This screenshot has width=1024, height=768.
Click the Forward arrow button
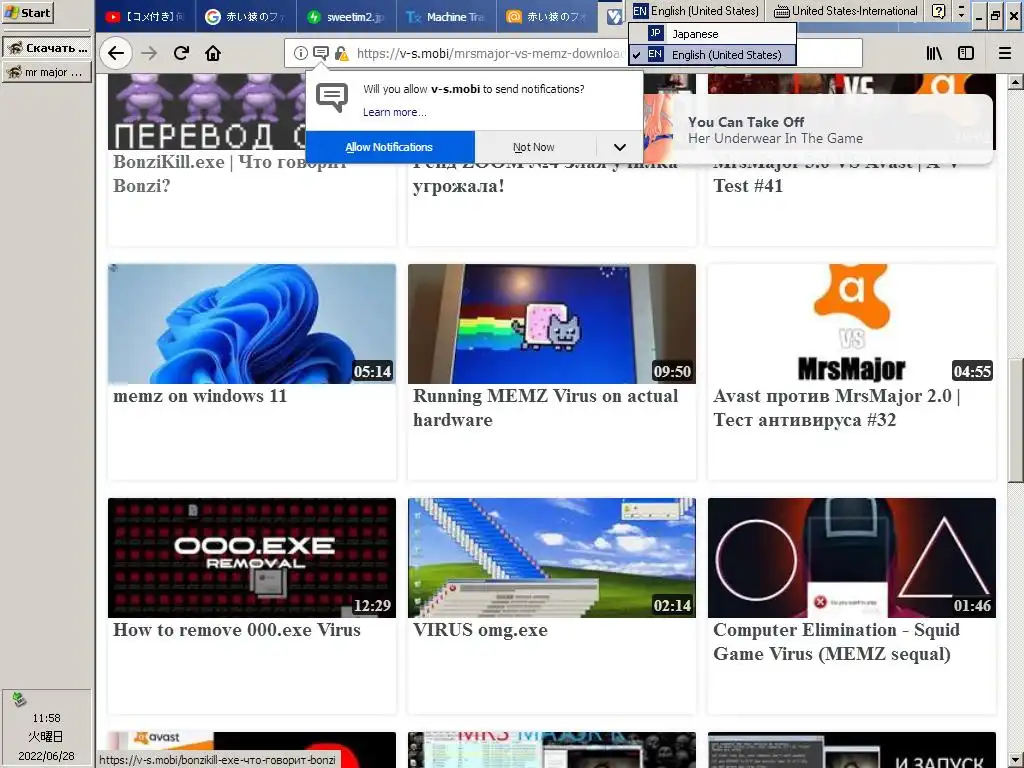tap(150, 53)
